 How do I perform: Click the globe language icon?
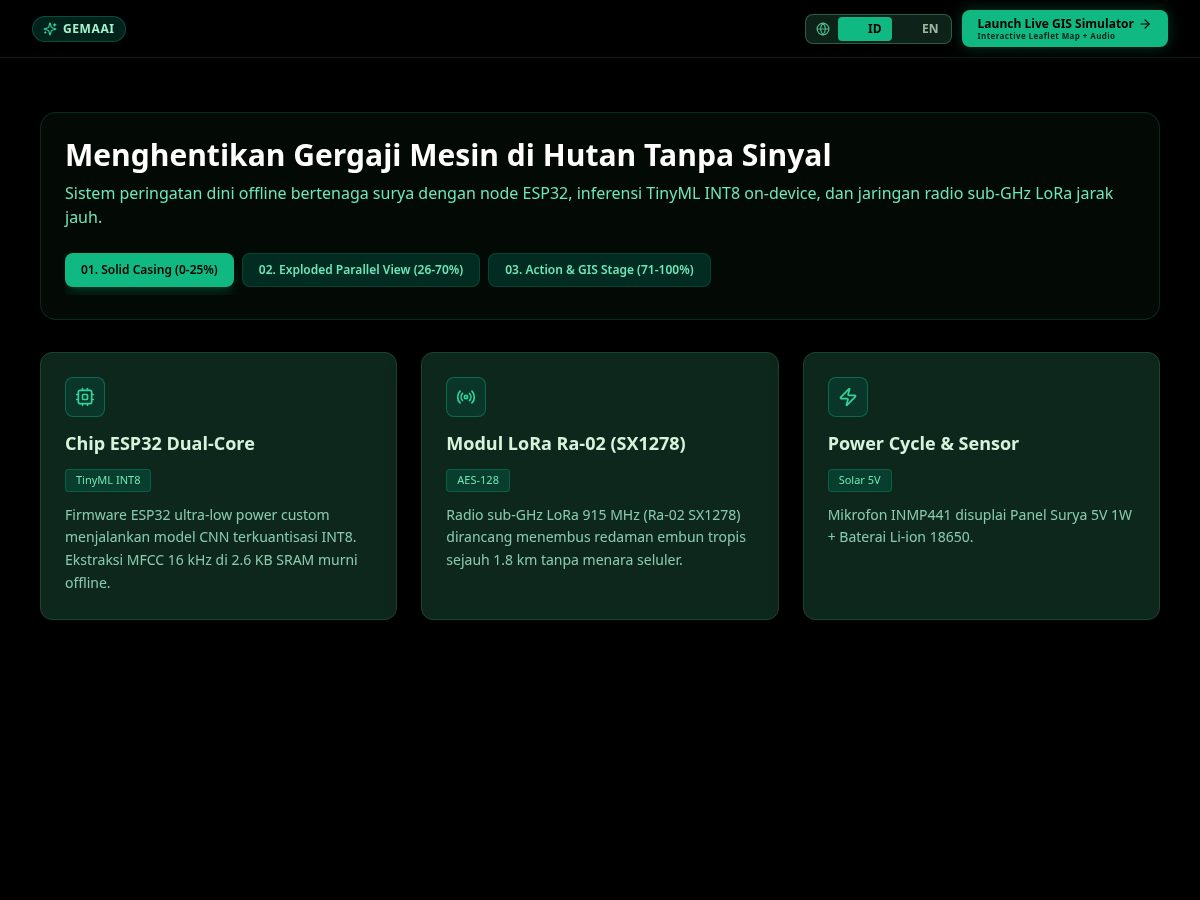coord(823,29)
